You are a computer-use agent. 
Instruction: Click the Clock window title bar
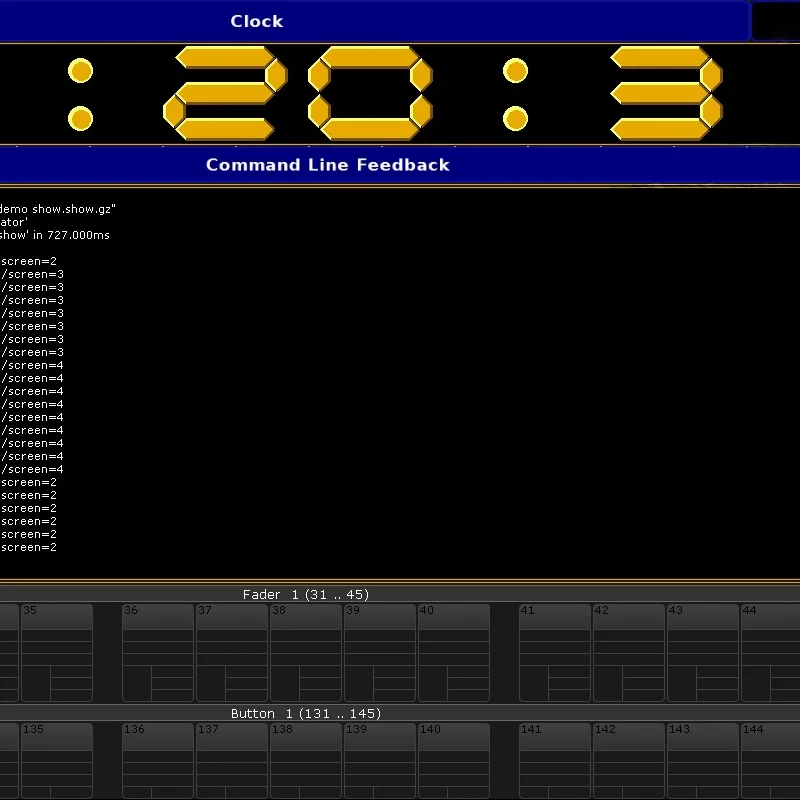[374, 21]
